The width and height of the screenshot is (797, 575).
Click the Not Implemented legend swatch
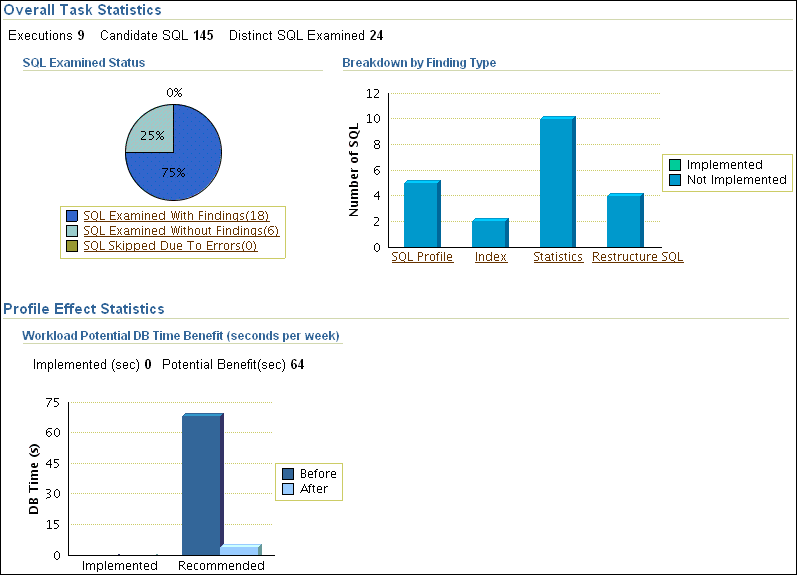pyautogui.click(x=675, y=180)
